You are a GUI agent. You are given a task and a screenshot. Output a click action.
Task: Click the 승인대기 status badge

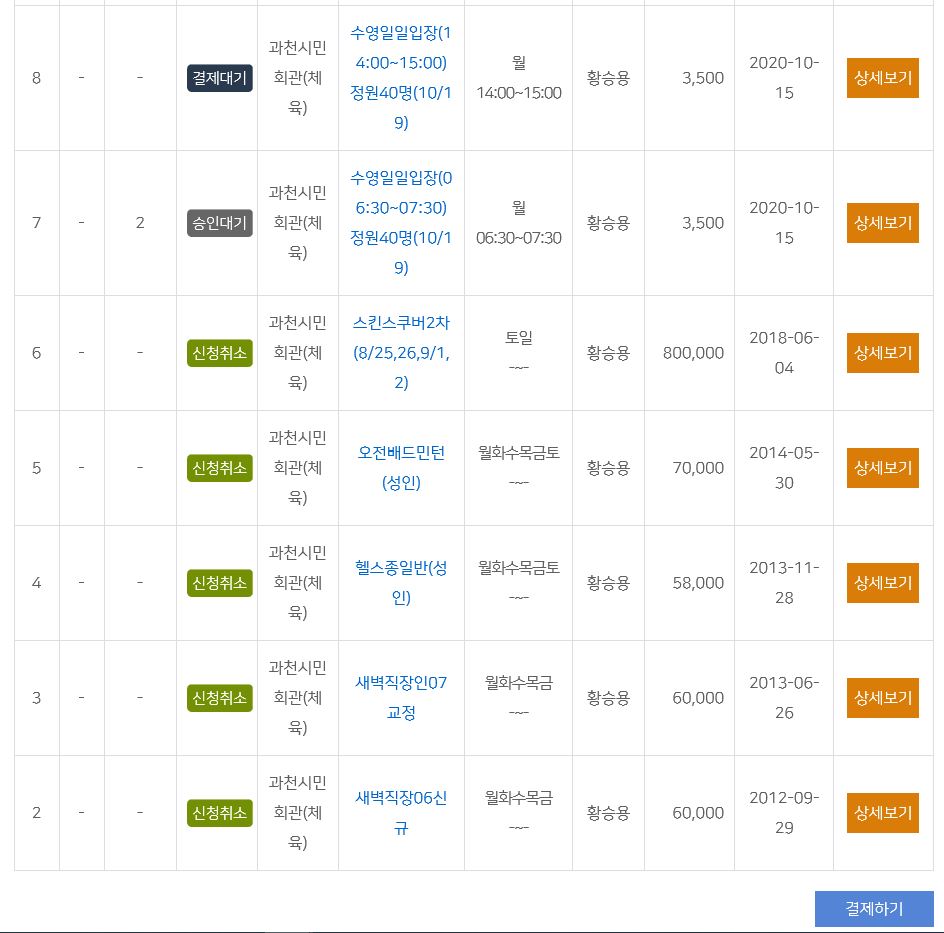tap(219, 223)
